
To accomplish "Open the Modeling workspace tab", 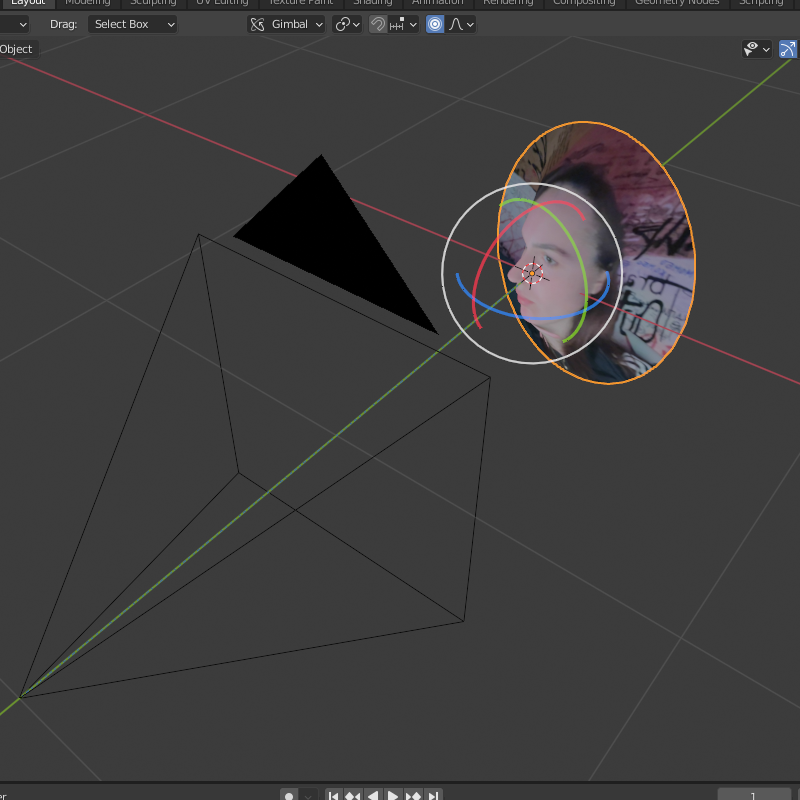I will 87,3.
